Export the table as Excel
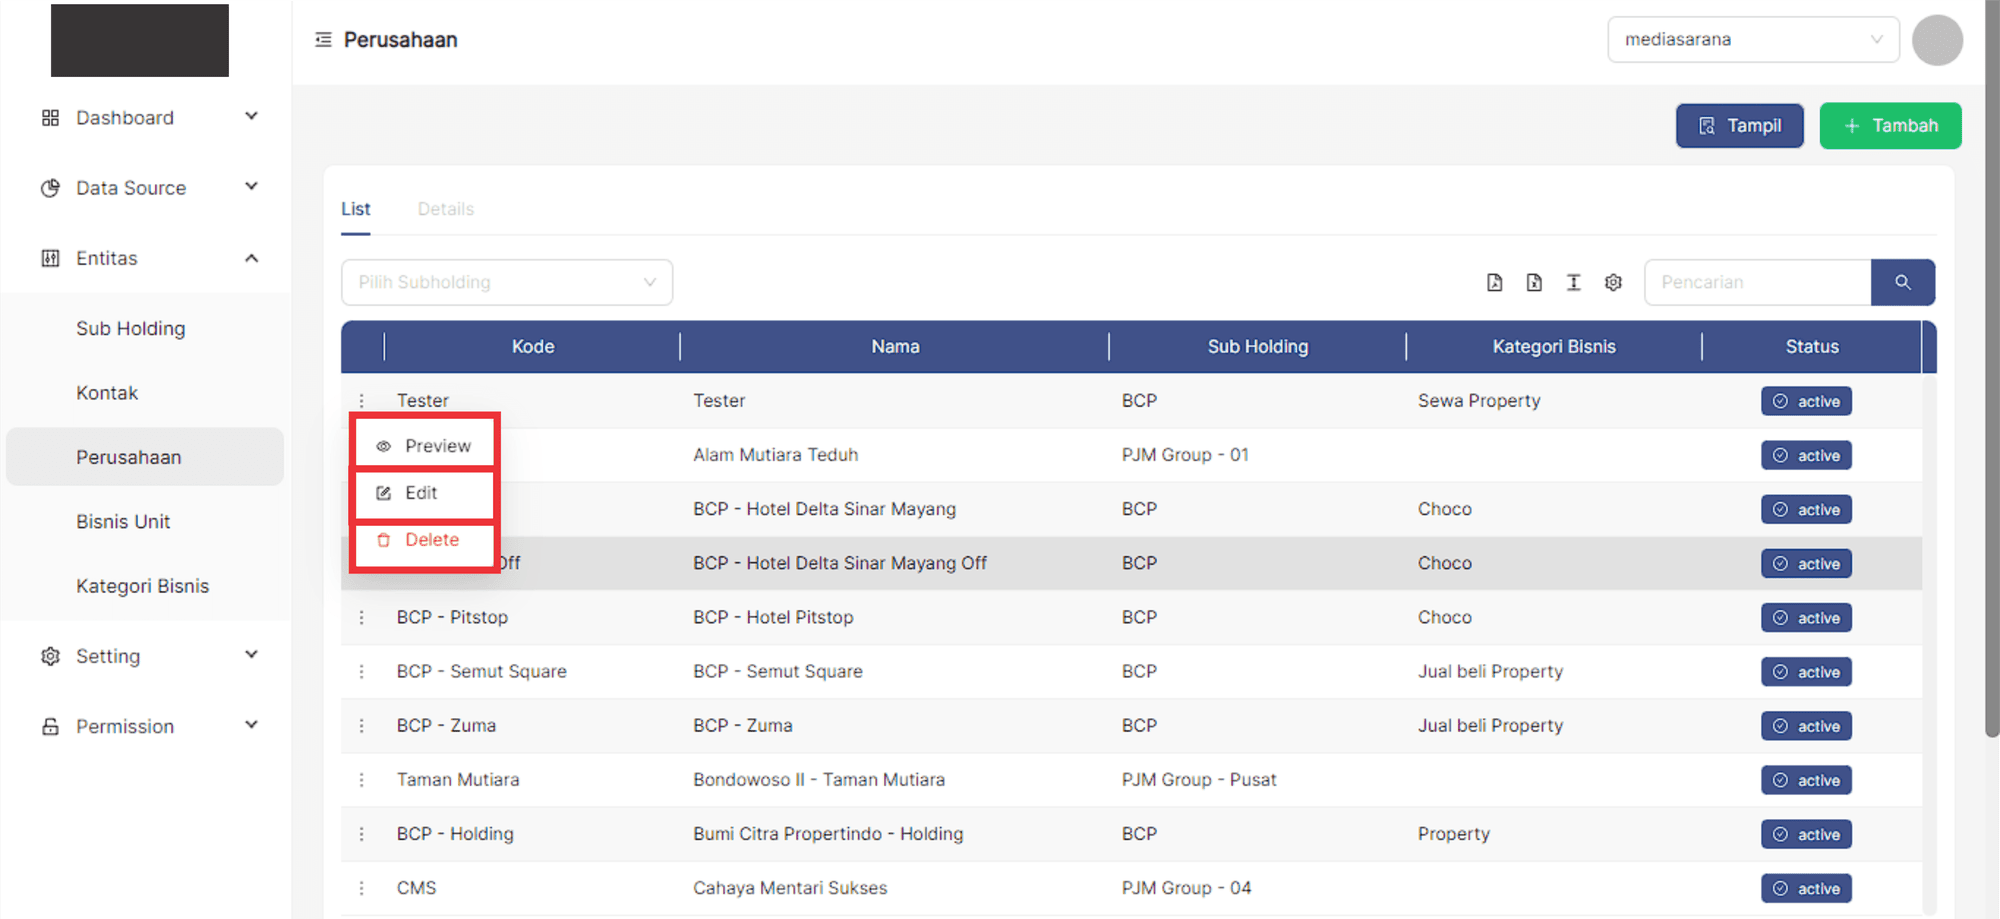The image size is (2000, 919). (1534, 282)
